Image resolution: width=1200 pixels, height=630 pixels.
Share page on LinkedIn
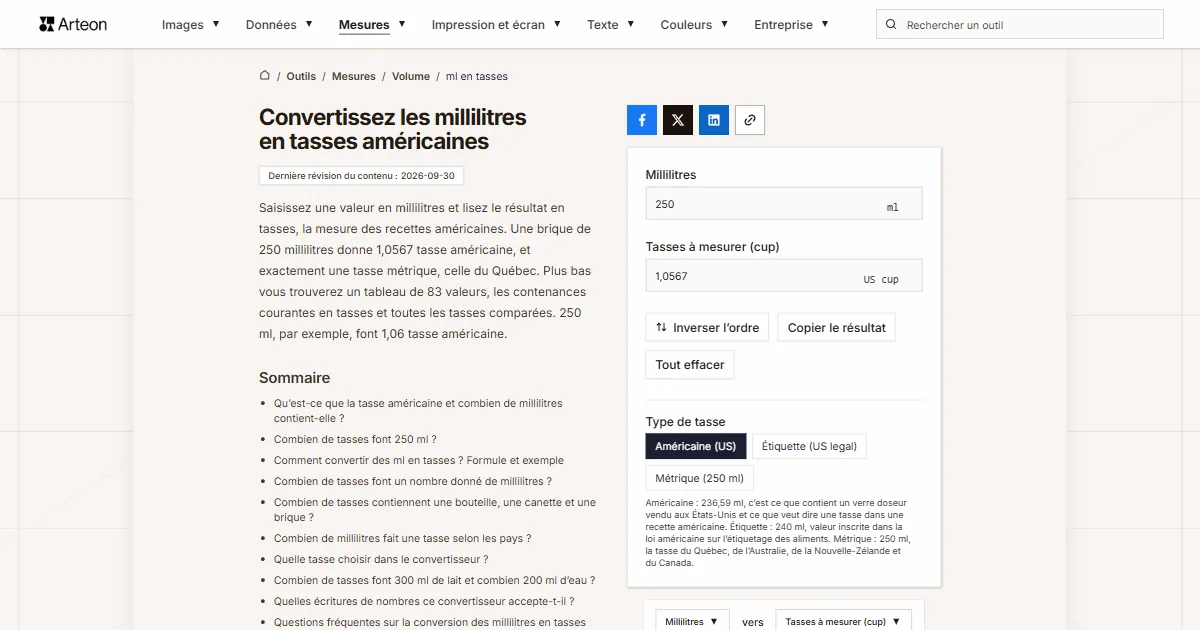[714, 120]
